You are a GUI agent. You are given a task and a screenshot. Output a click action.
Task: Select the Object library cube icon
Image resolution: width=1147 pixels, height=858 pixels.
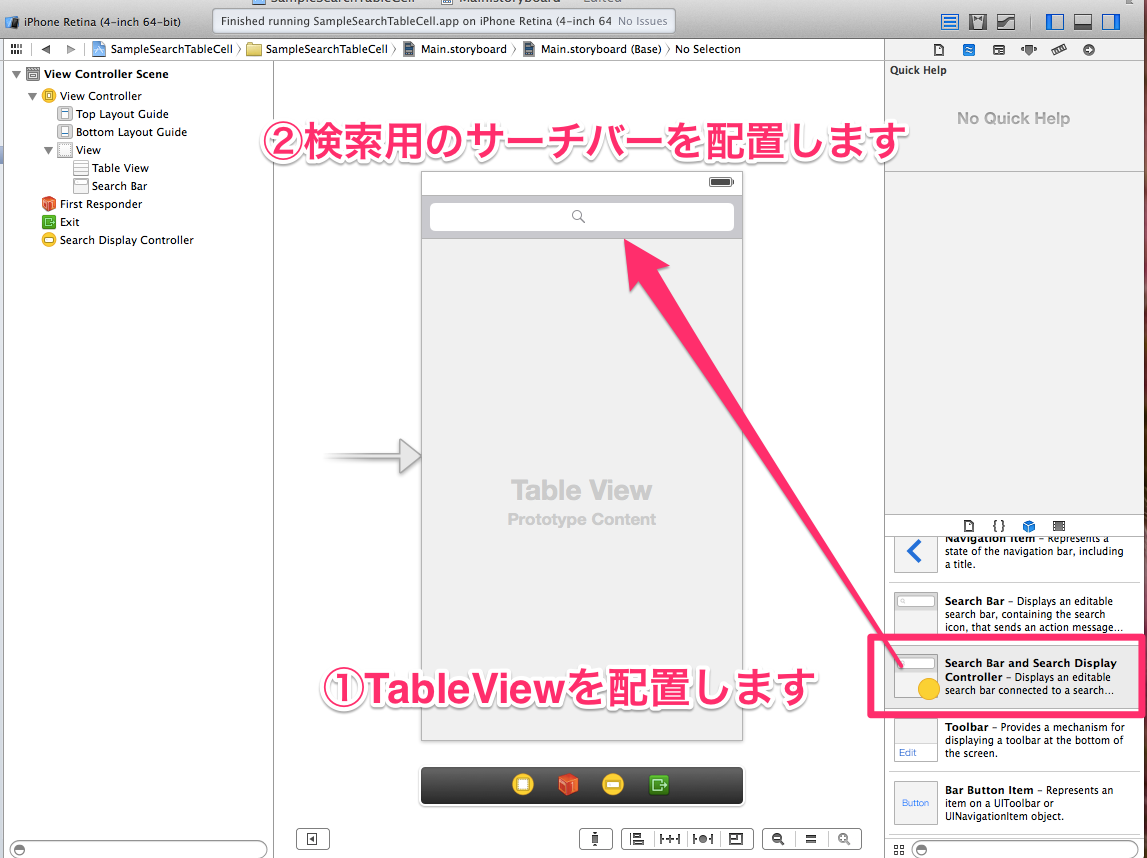(x=1029, y=525)
